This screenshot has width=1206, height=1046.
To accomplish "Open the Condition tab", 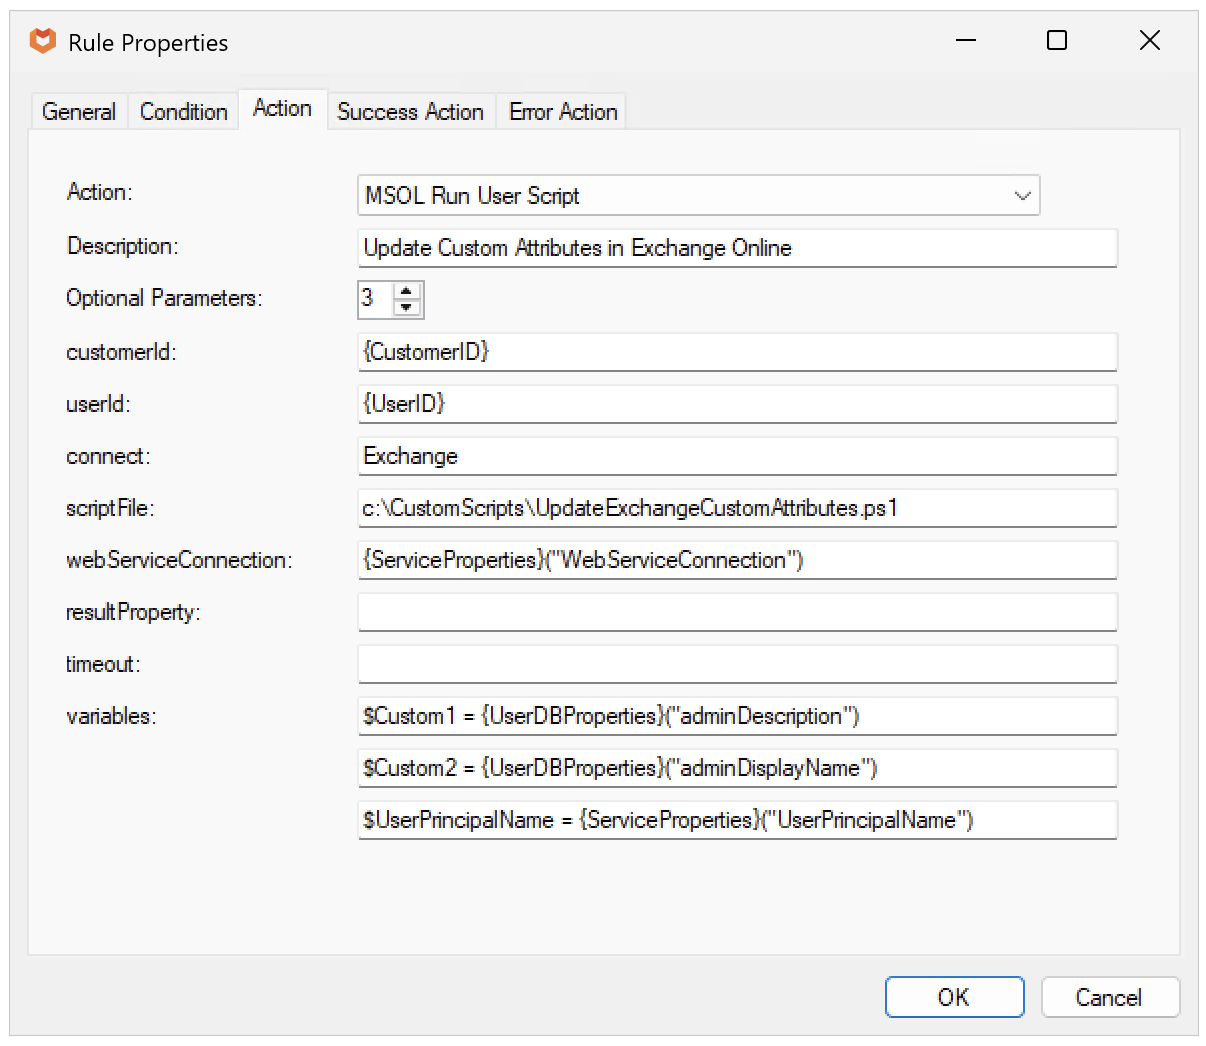I will pos(183,112).
